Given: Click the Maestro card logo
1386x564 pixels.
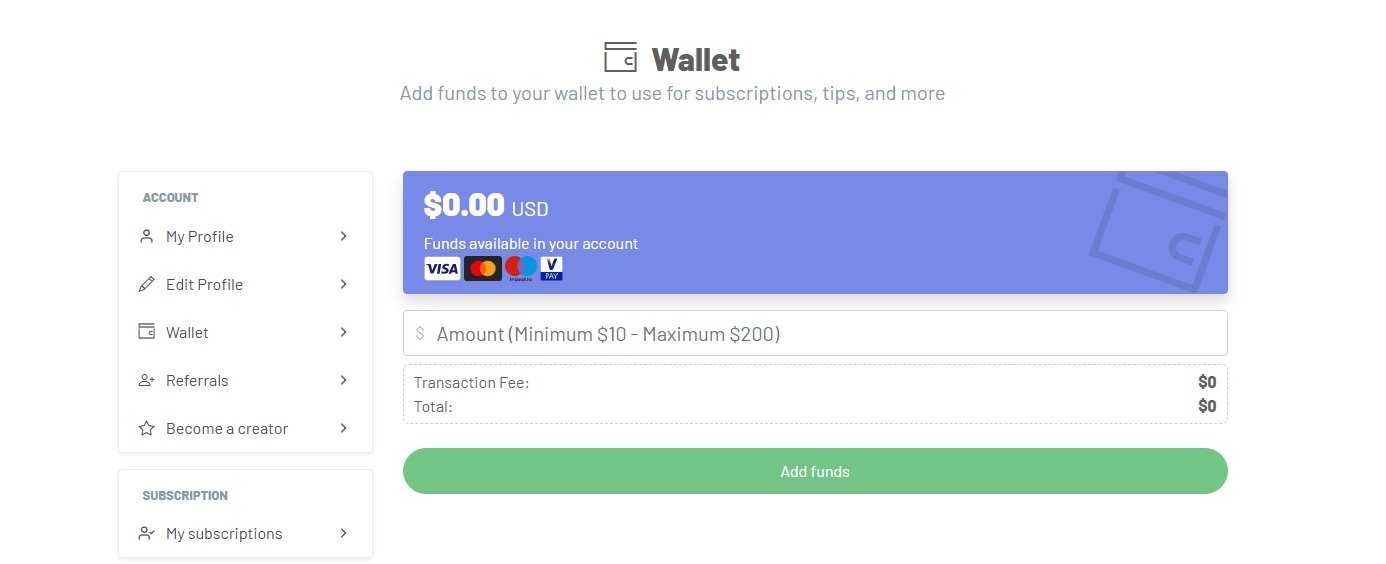Looking at the screenshot, I should (x=520, y=268).
